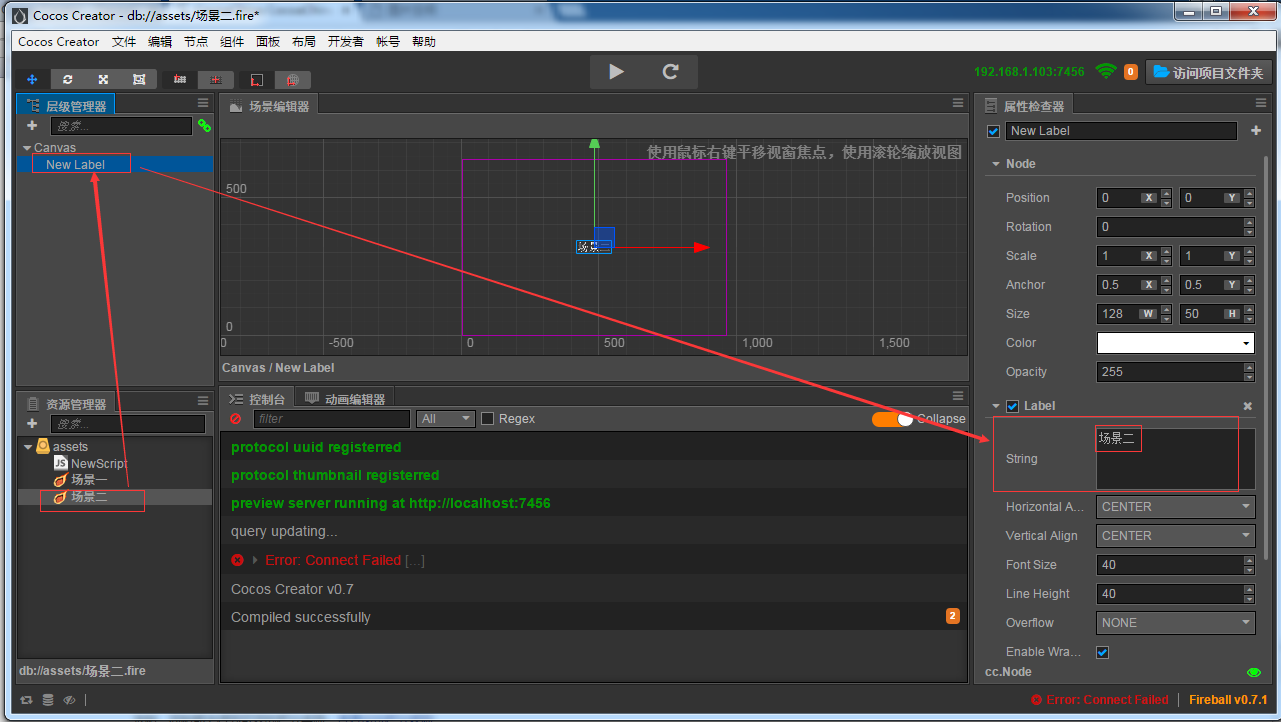This screenshot has height=722, width=1281.
Task: Click the NewScript JS file icon
Action: coord(61,463)
